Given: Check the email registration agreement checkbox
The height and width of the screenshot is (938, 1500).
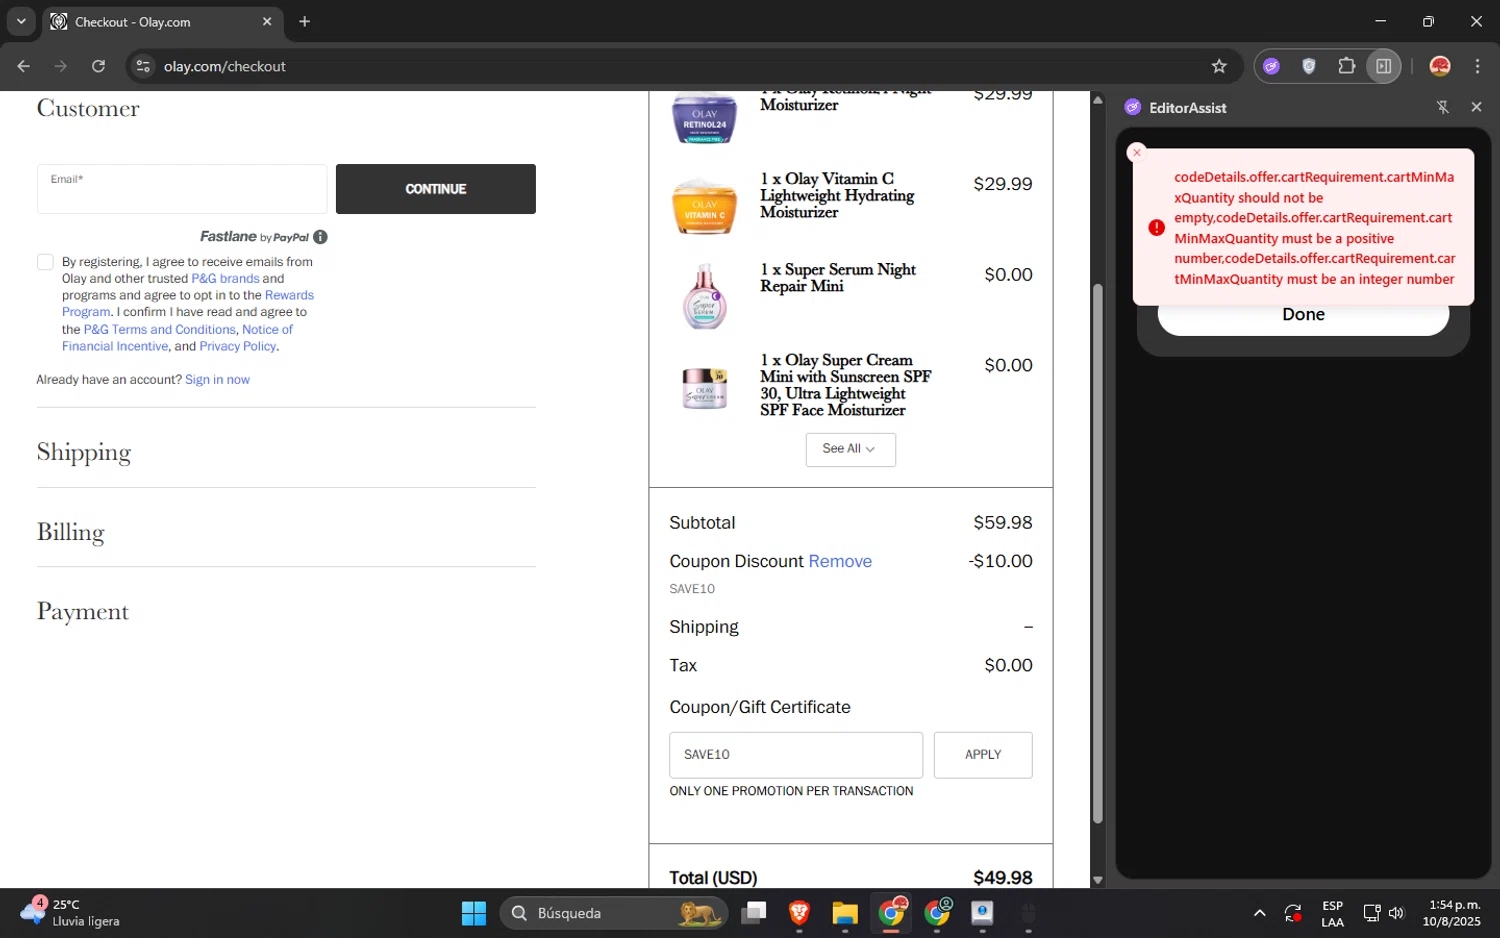Looking at the screenshot, I should [45, 262].
